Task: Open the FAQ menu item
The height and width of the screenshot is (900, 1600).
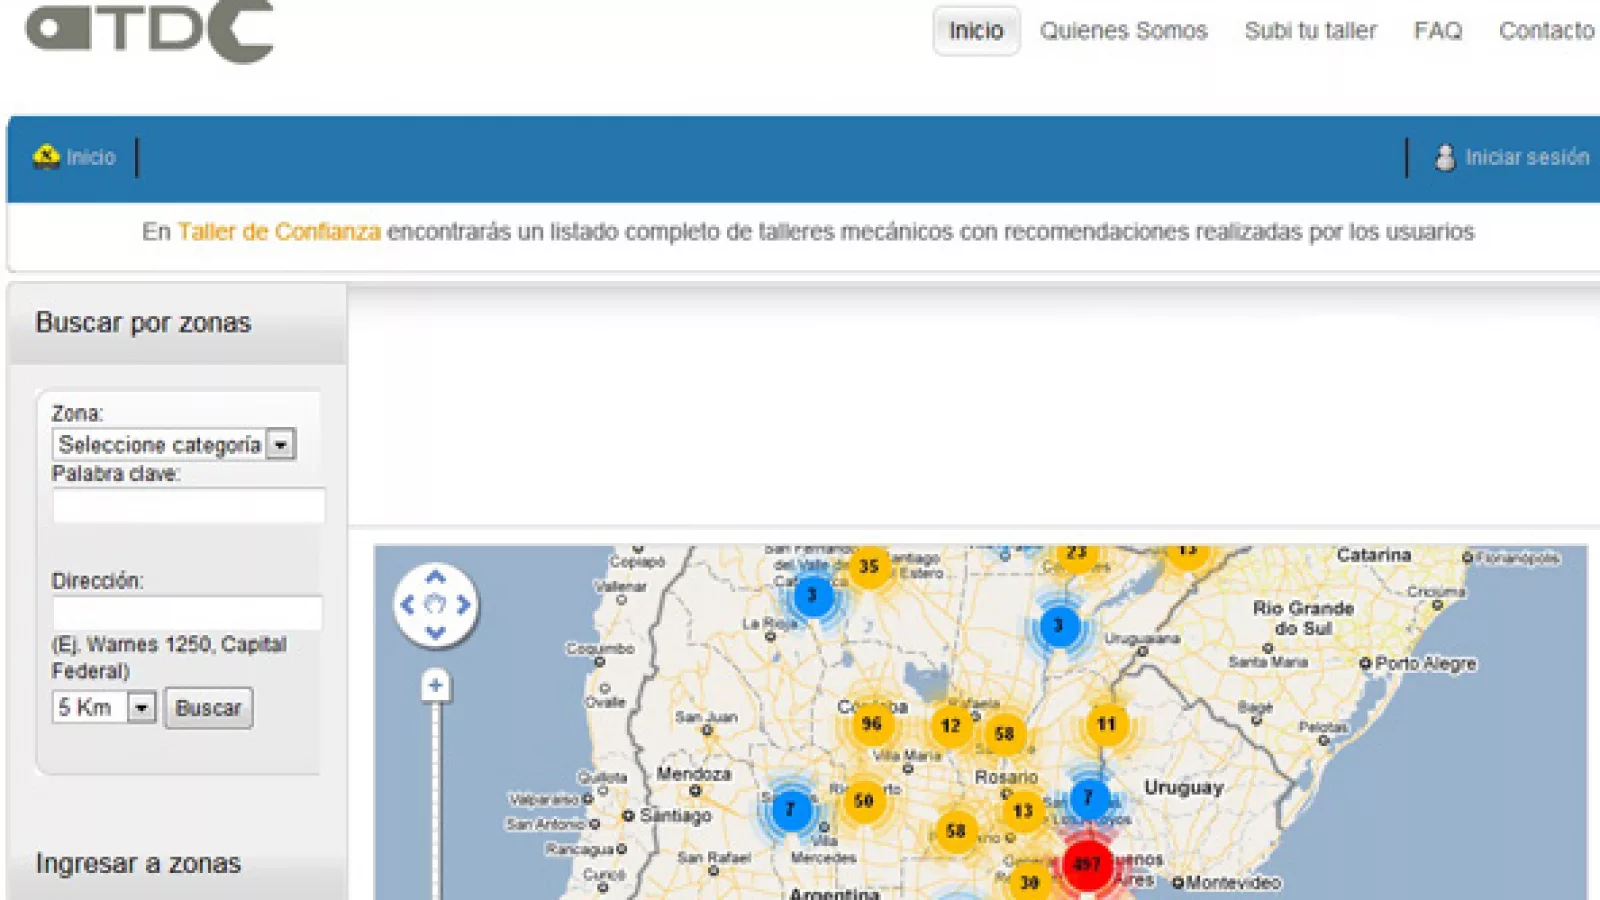Action: (1437, 31)
